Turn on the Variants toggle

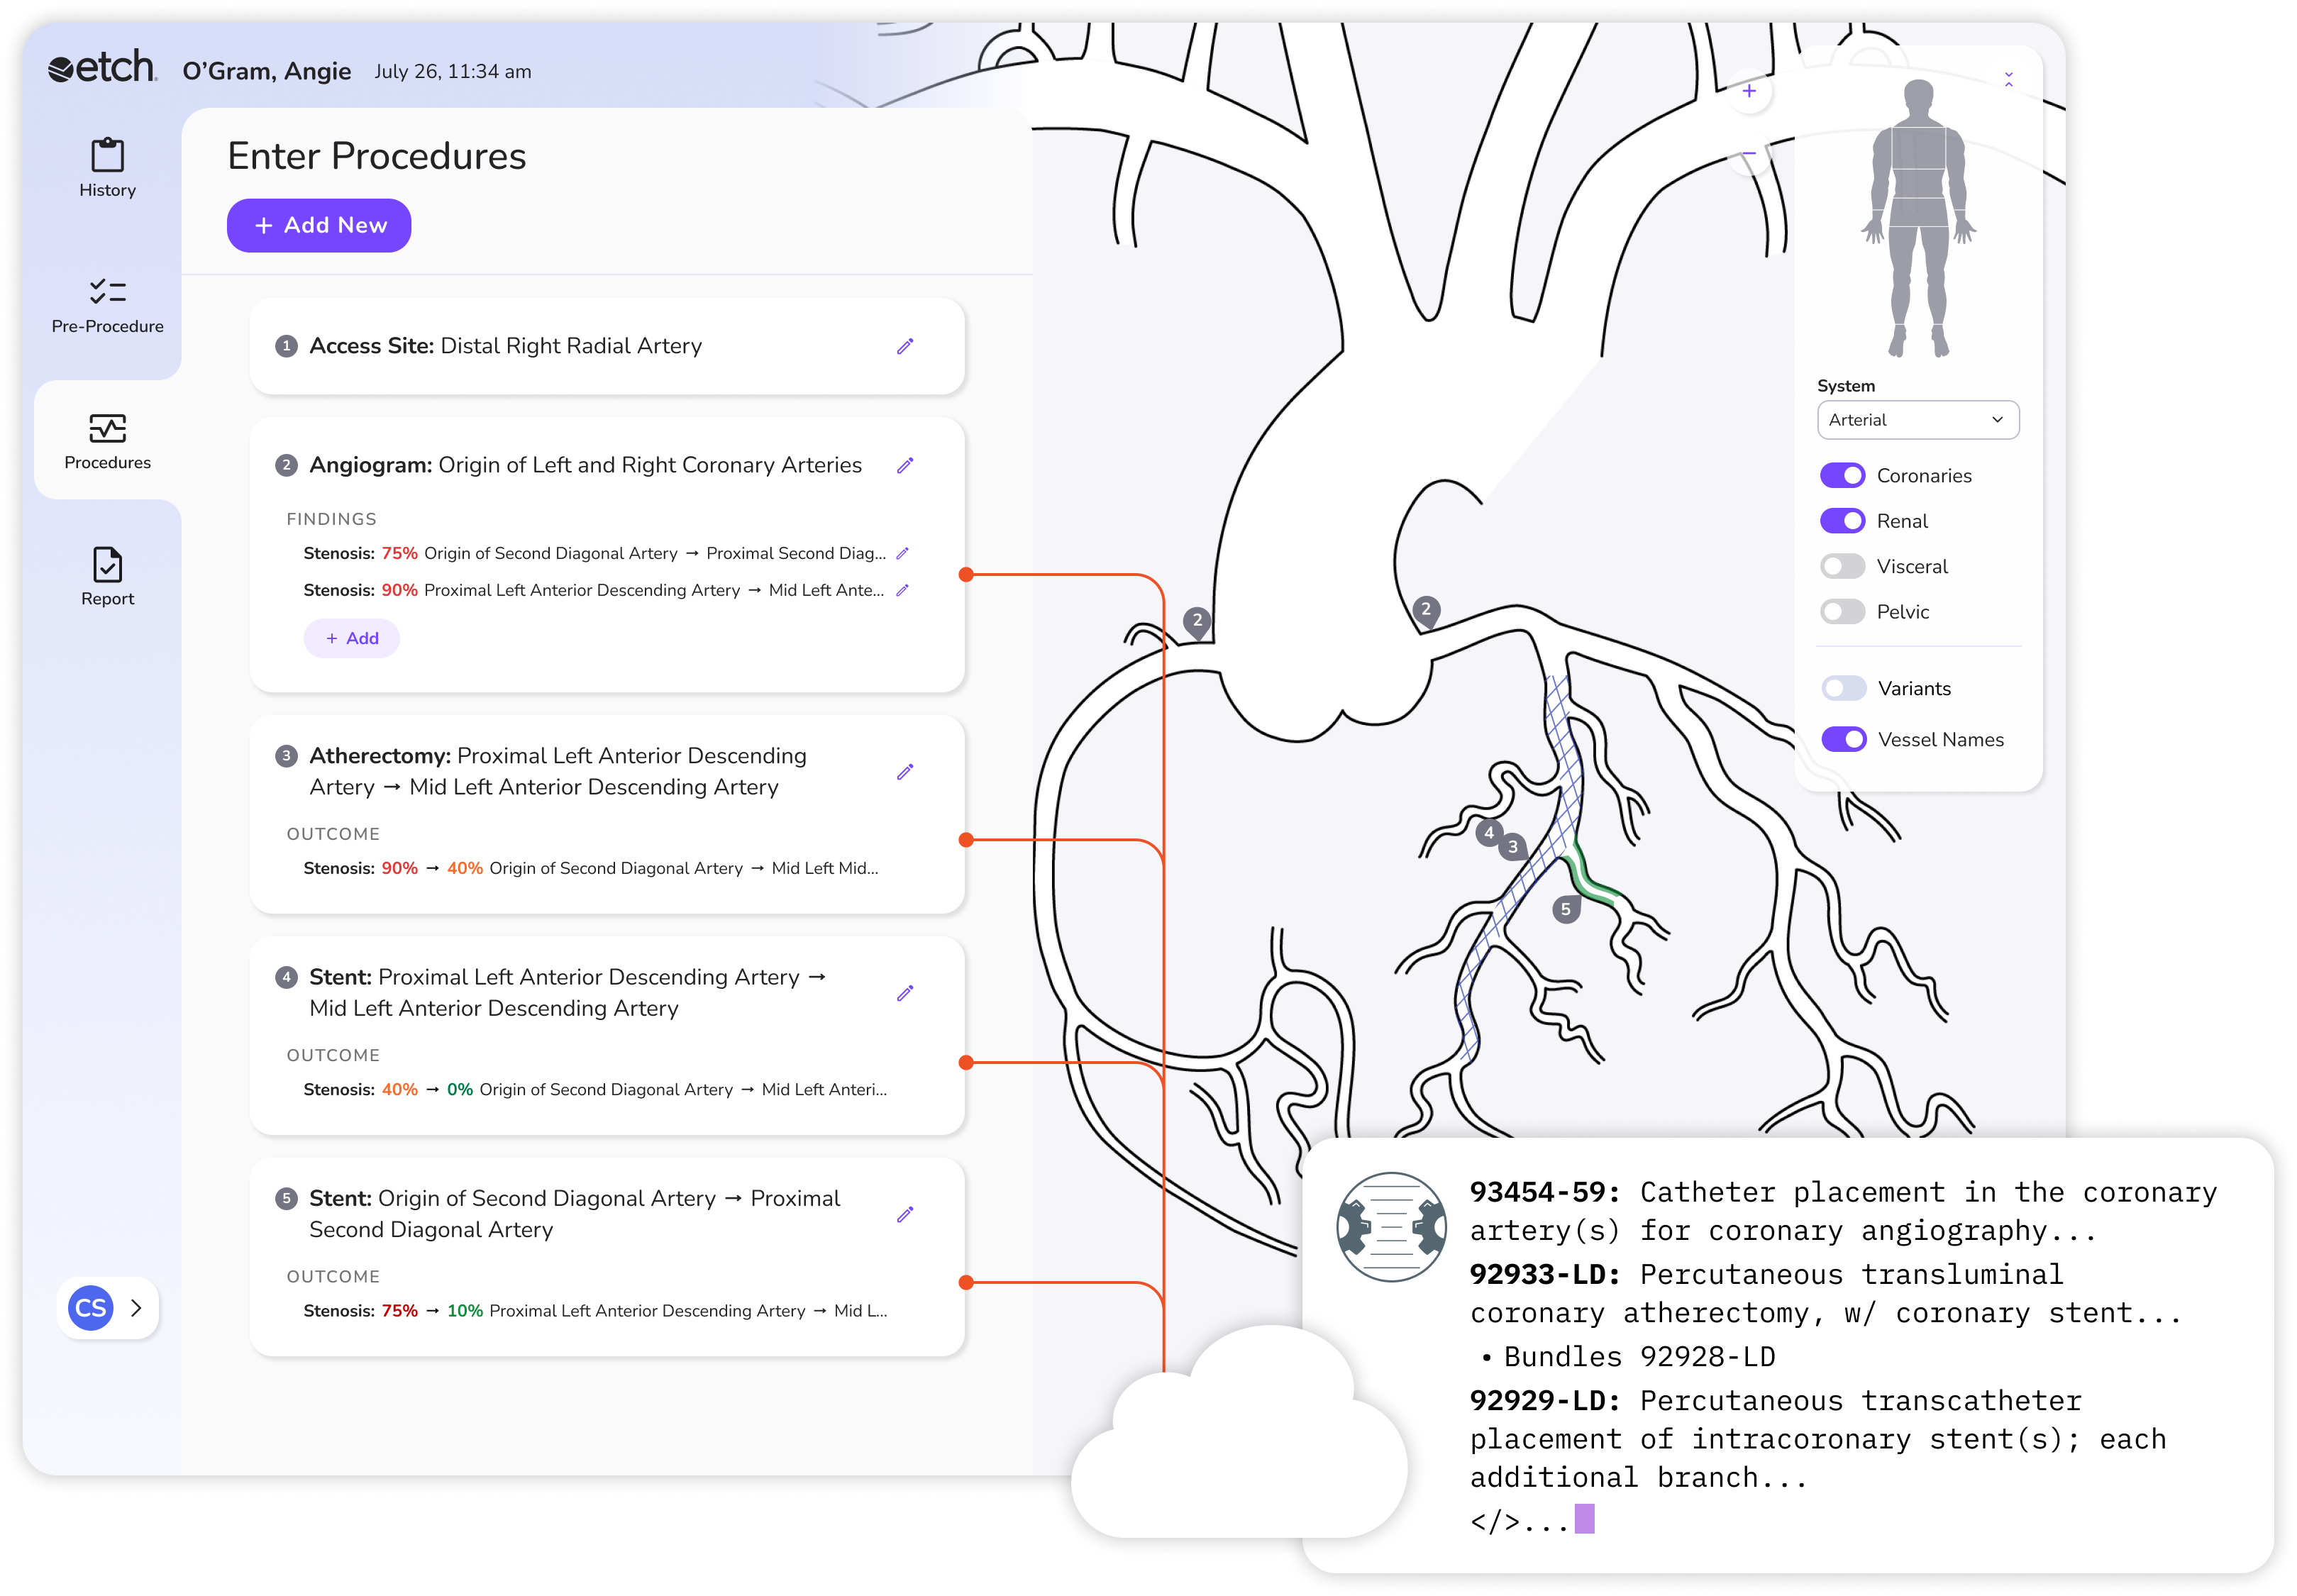[1843, 688]
